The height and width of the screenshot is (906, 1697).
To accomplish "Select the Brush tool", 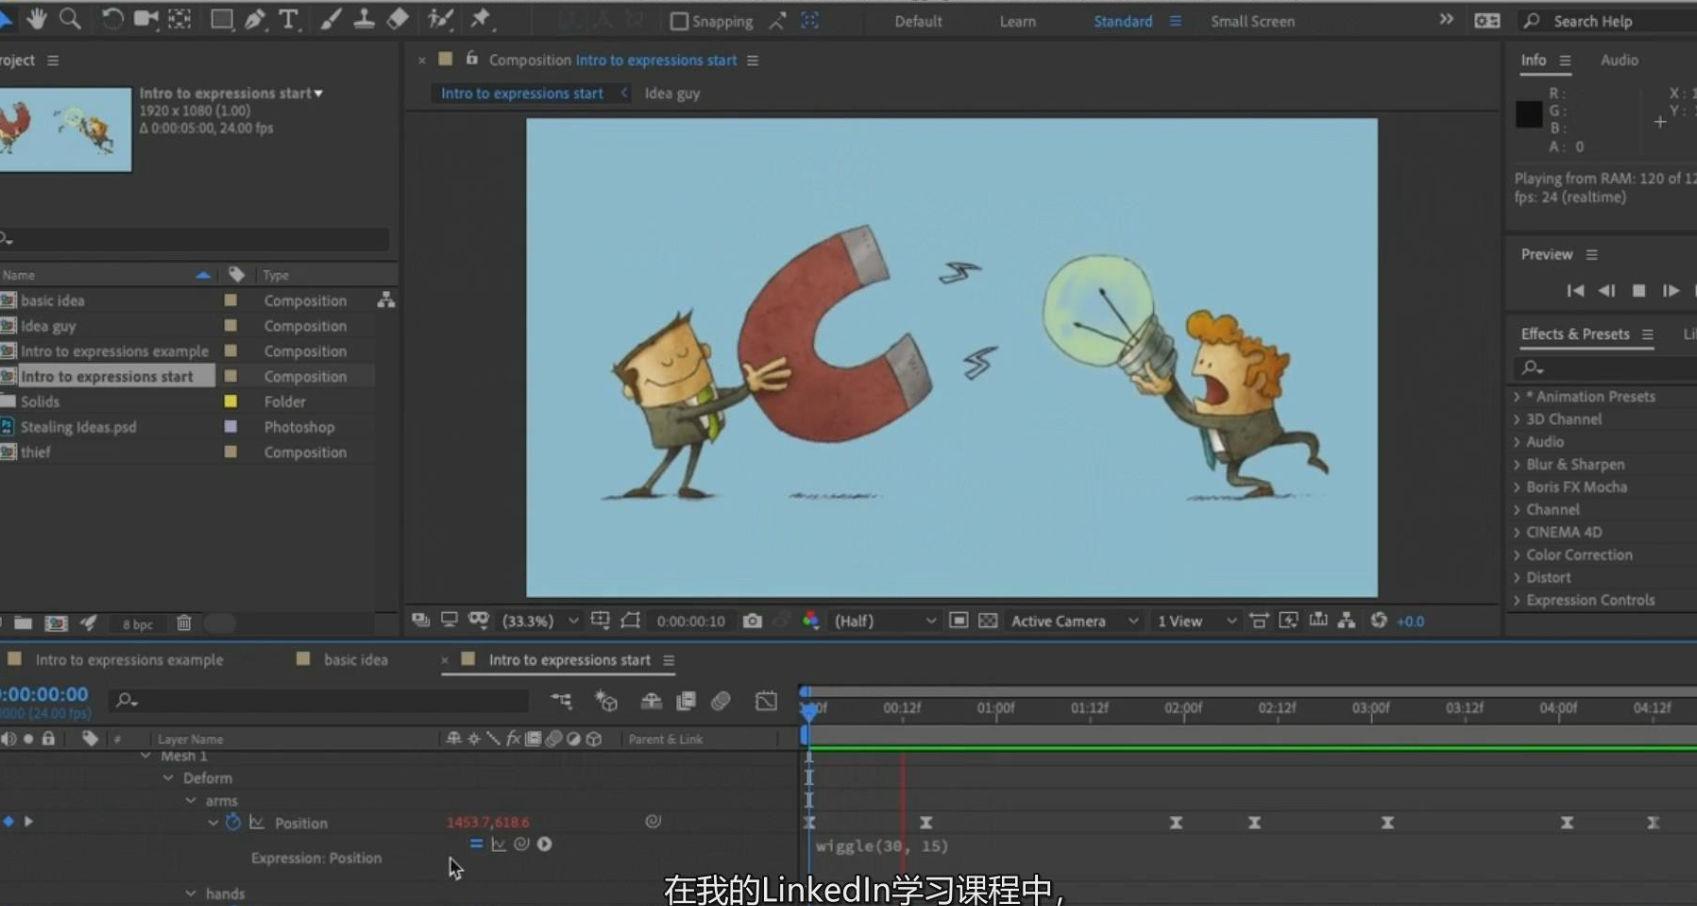I will point(330,19).
